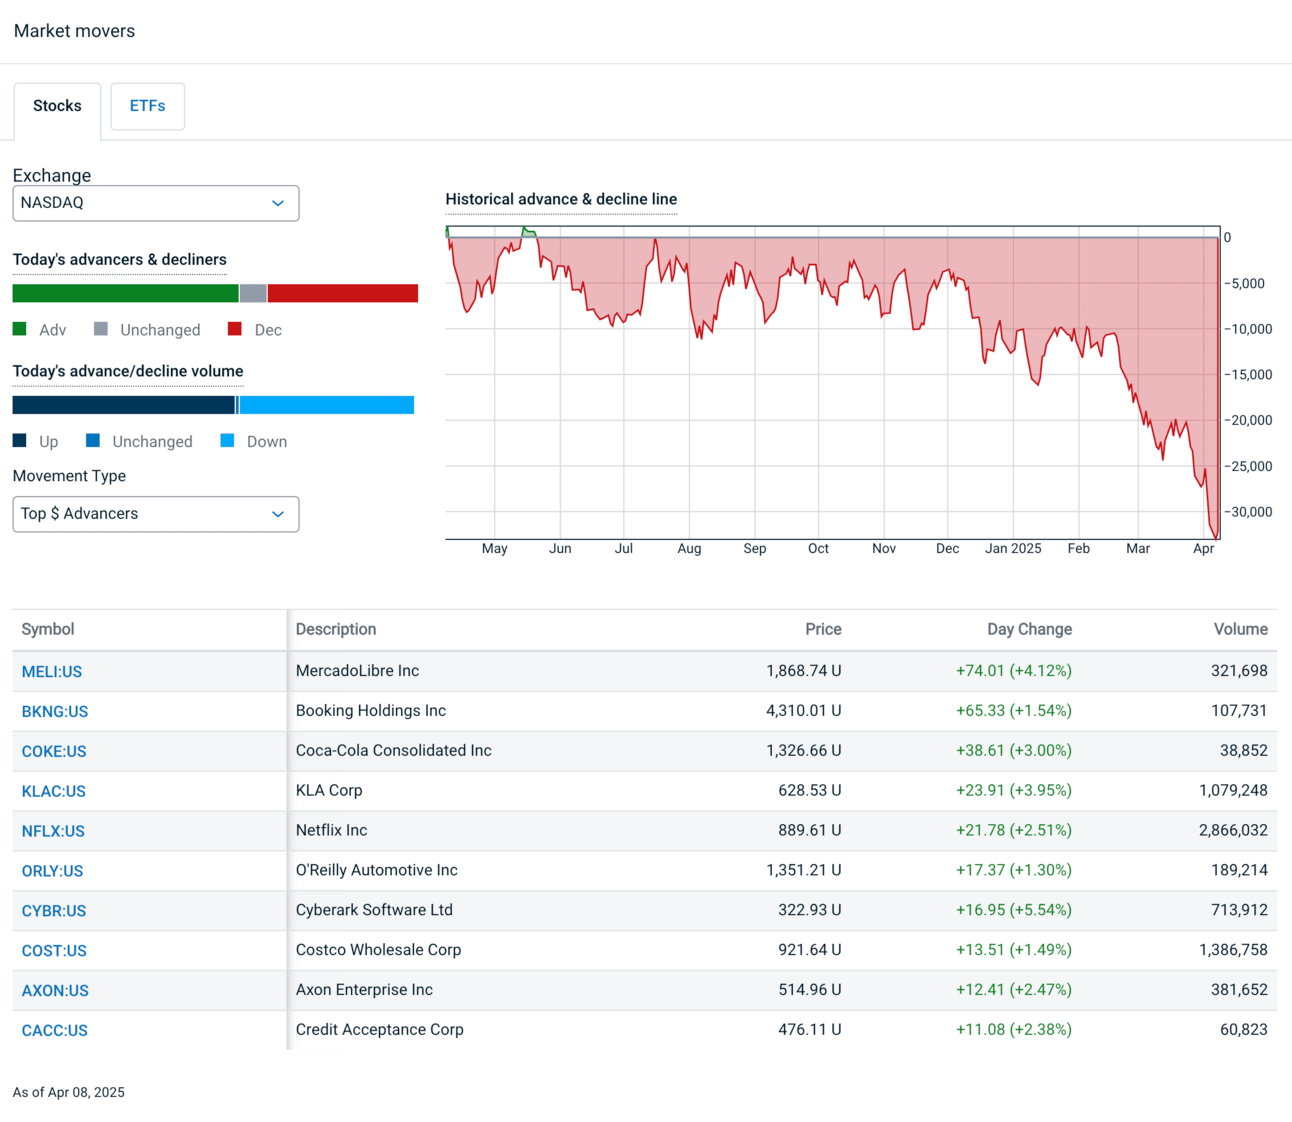The image size is (1292, 1122).
Task: Click Cyberark Software Ltd description cell
Action: tap(374, 910)
